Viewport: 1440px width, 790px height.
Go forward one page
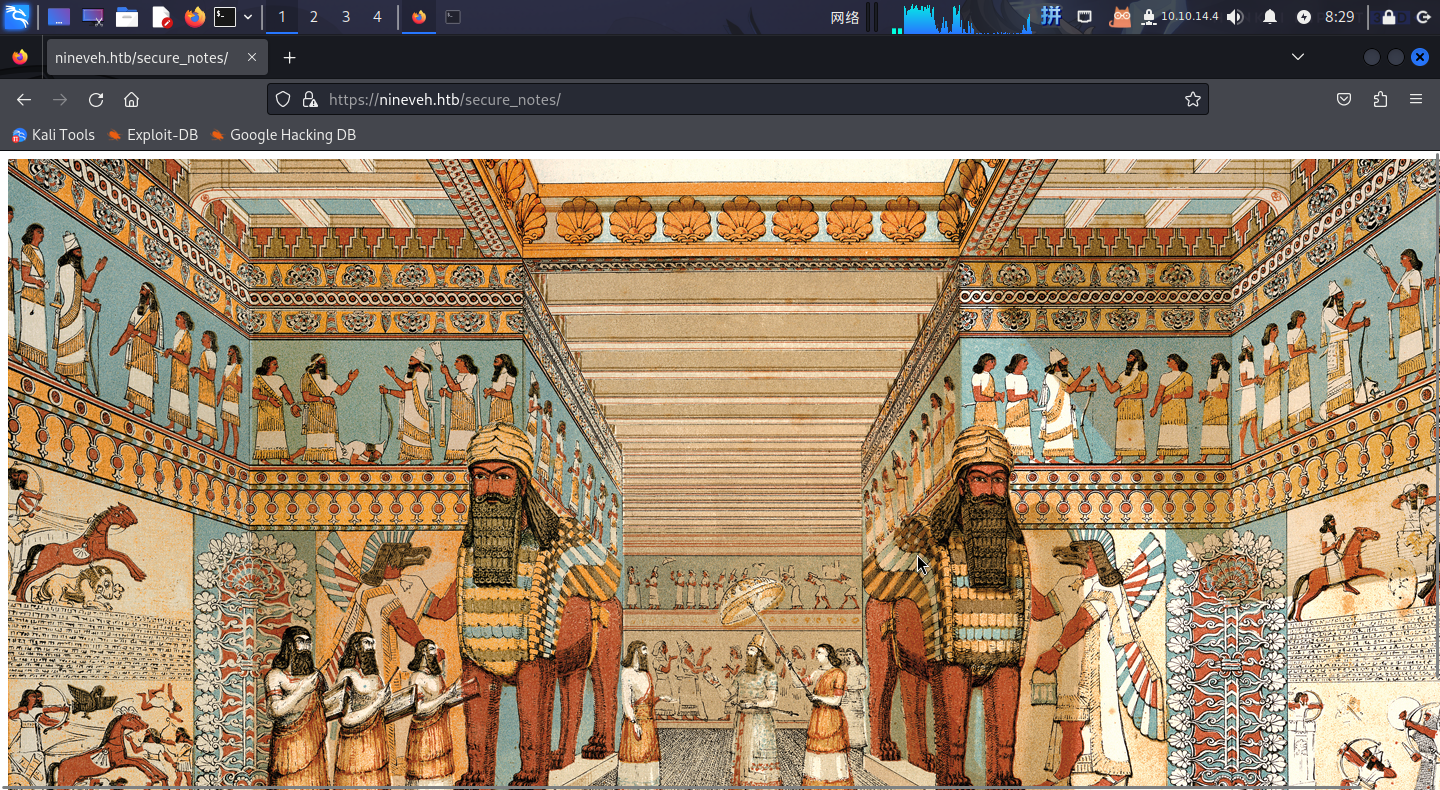pyautogui.click(x=60, y=99)
